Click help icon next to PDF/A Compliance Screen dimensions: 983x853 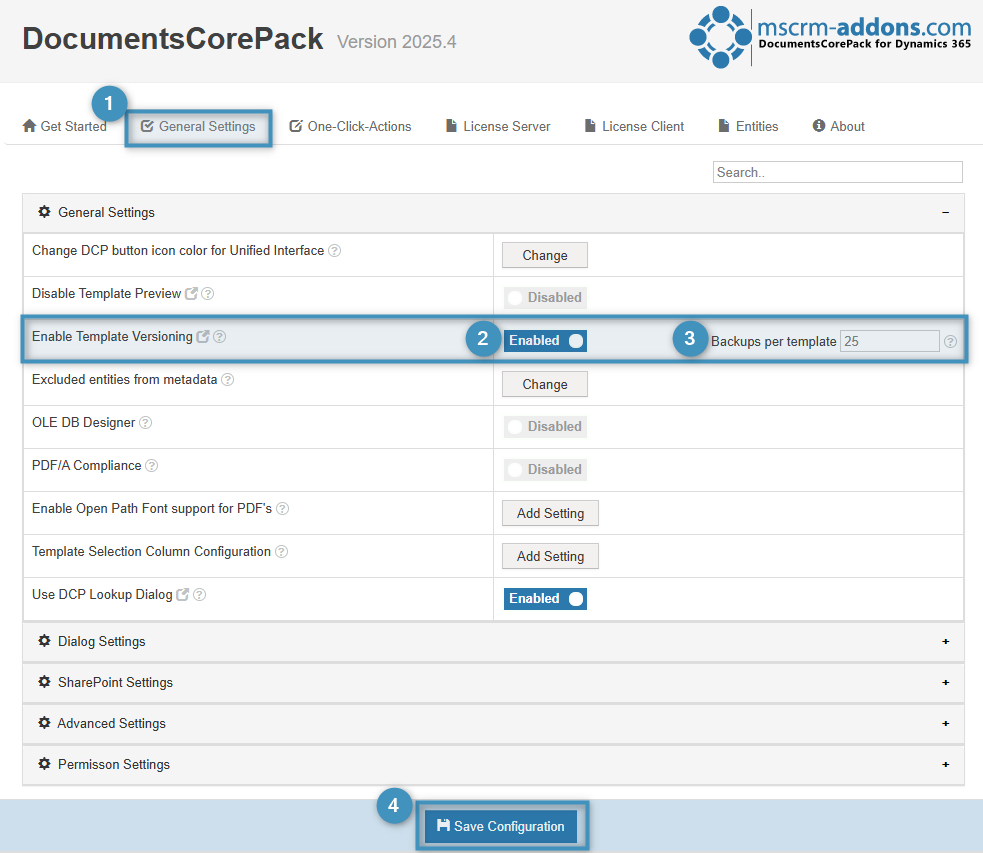pyautogui.click(x=152, y=466)
